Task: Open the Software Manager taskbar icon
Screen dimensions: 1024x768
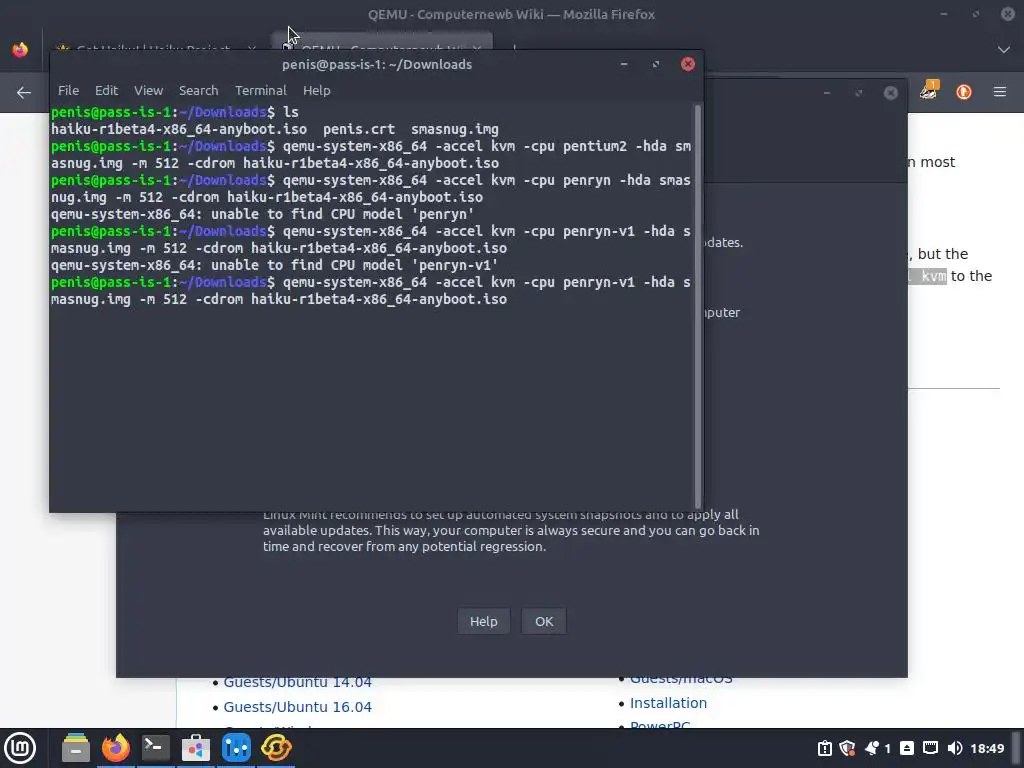Action: point(195,748)
